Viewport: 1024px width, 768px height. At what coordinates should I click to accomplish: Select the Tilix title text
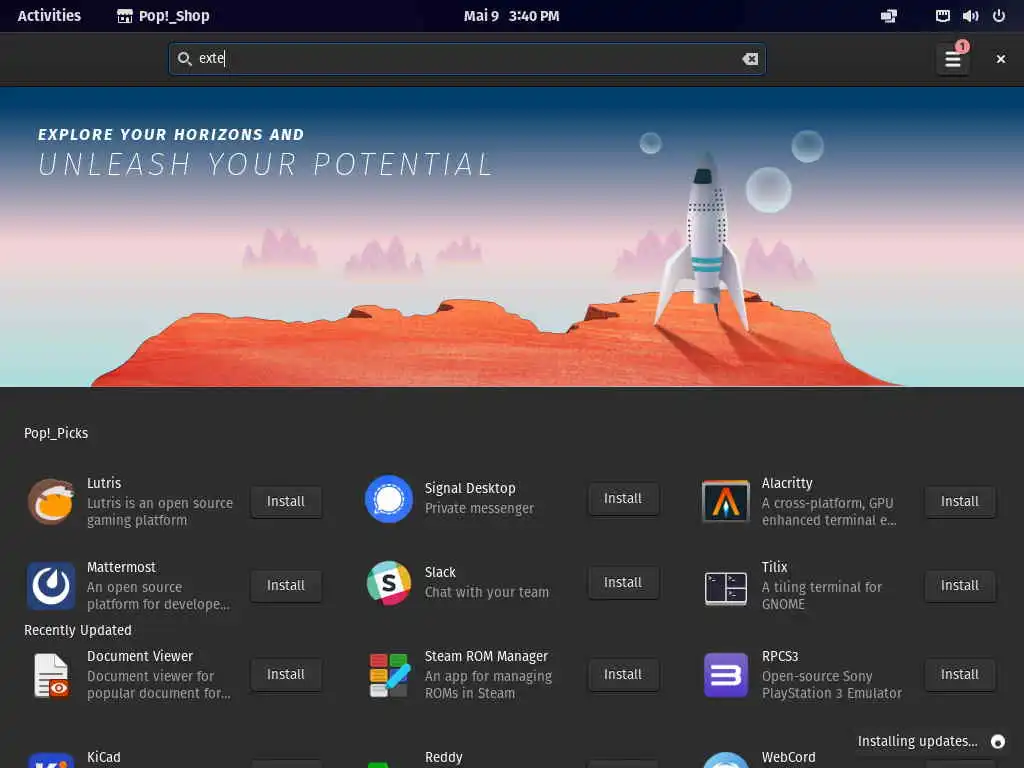(x=775, y=567)
